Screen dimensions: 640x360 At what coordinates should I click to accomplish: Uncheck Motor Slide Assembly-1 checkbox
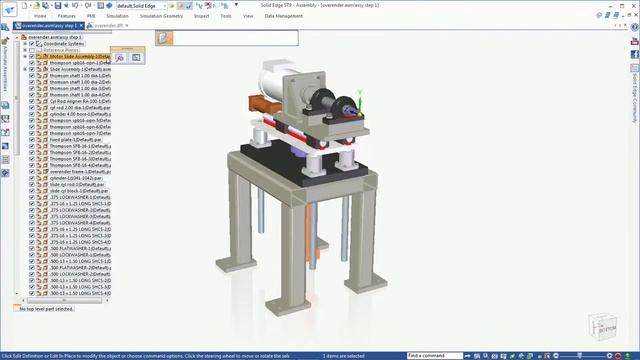pos(32,56)
